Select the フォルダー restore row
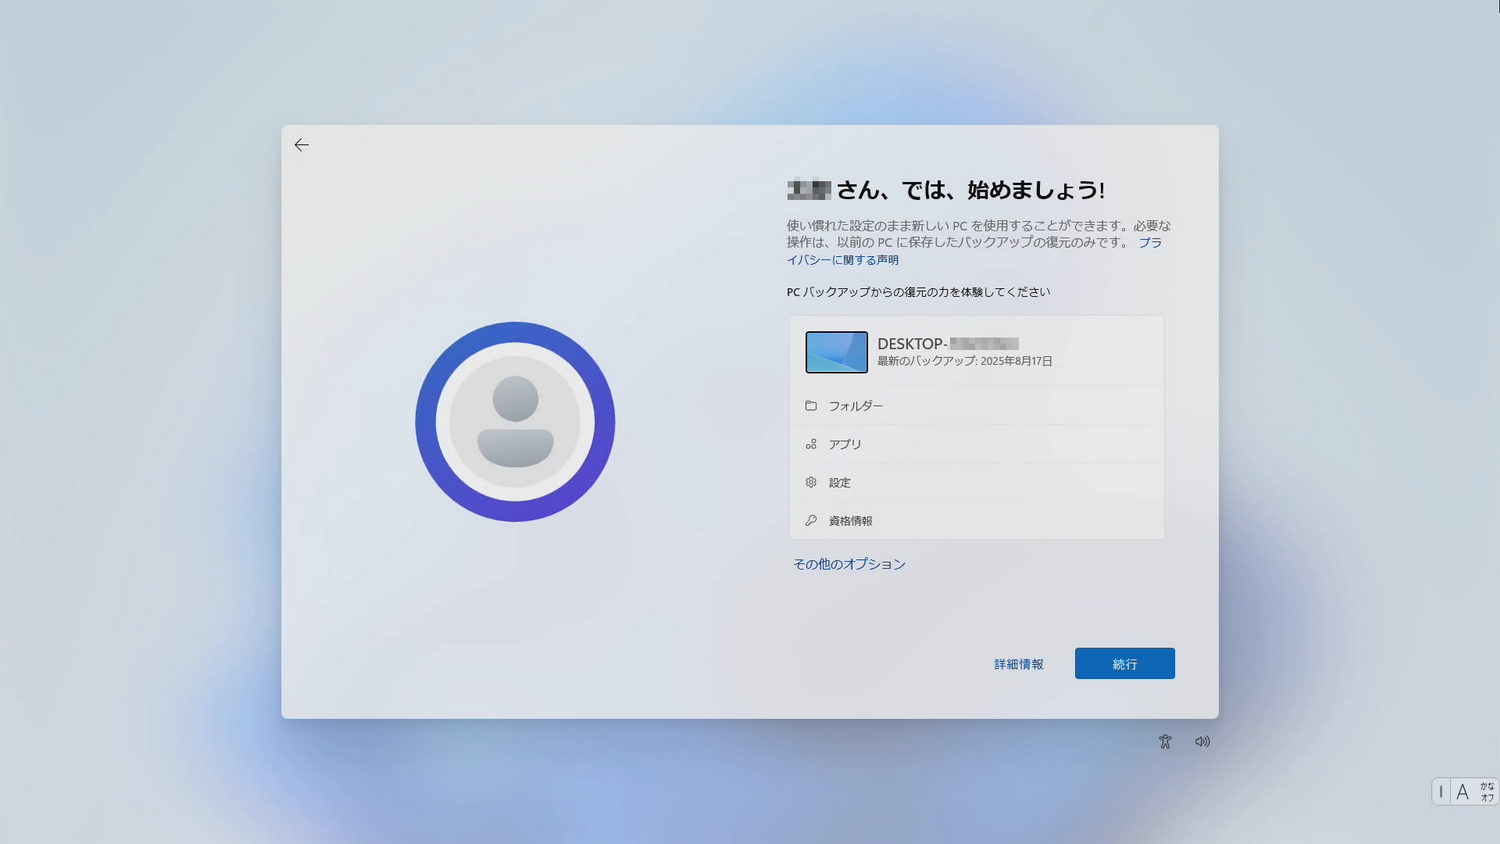This screenshot has height=844, width=1500. 977,405
